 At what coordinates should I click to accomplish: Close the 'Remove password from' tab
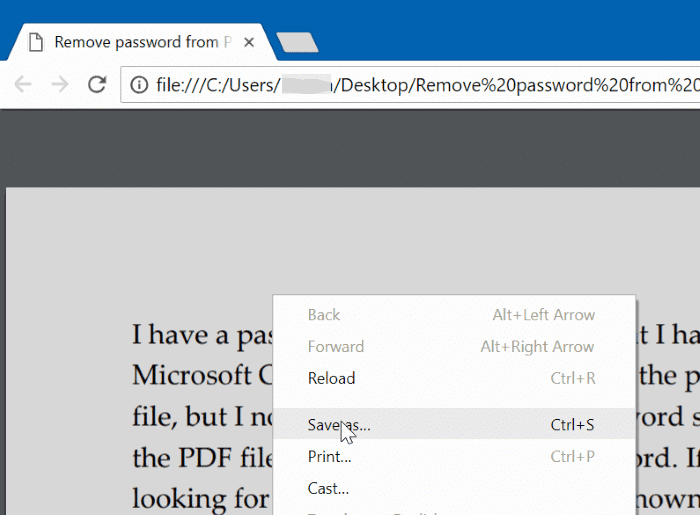pos(249,42)
